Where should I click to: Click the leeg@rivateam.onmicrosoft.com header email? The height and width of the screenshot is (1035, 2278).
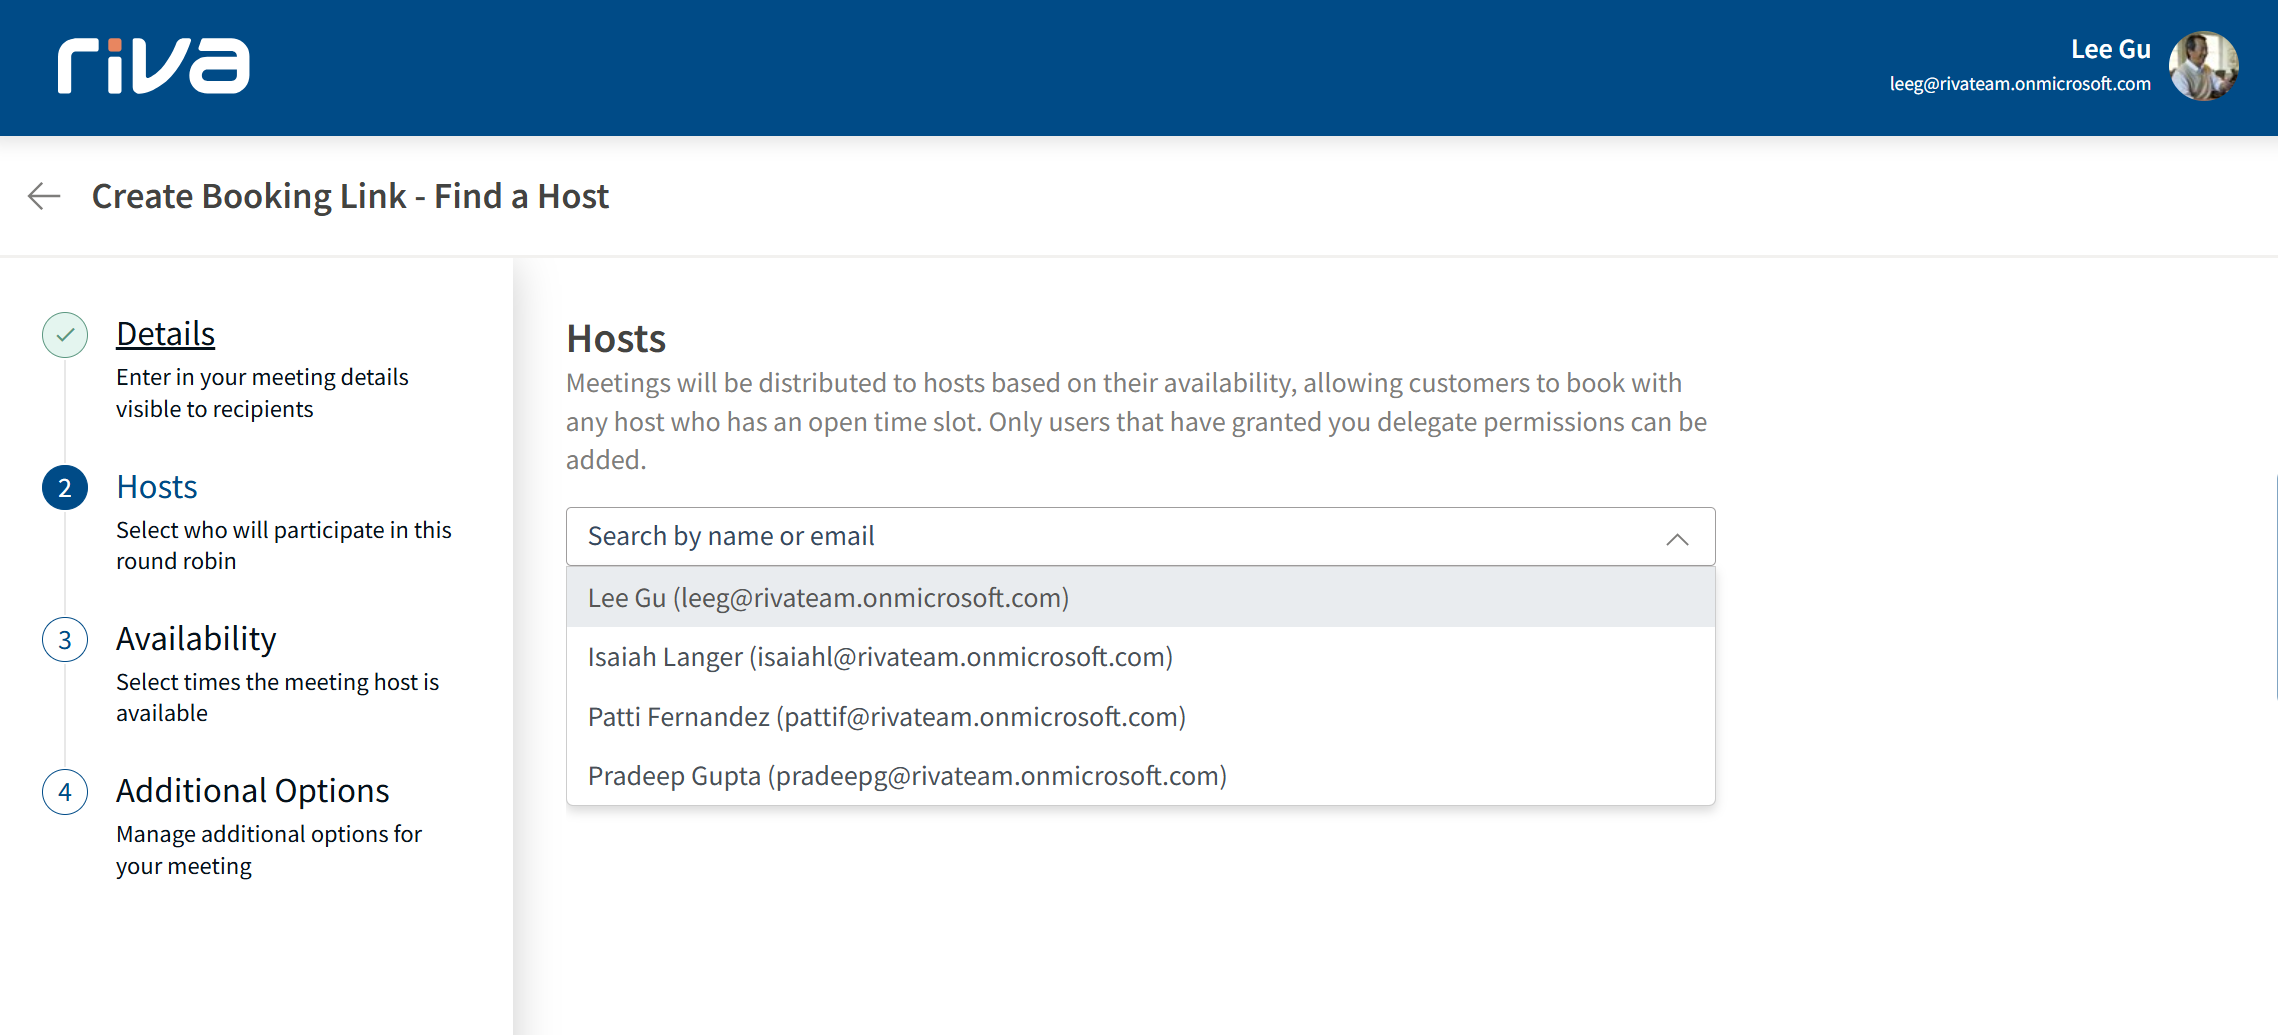2019,84
